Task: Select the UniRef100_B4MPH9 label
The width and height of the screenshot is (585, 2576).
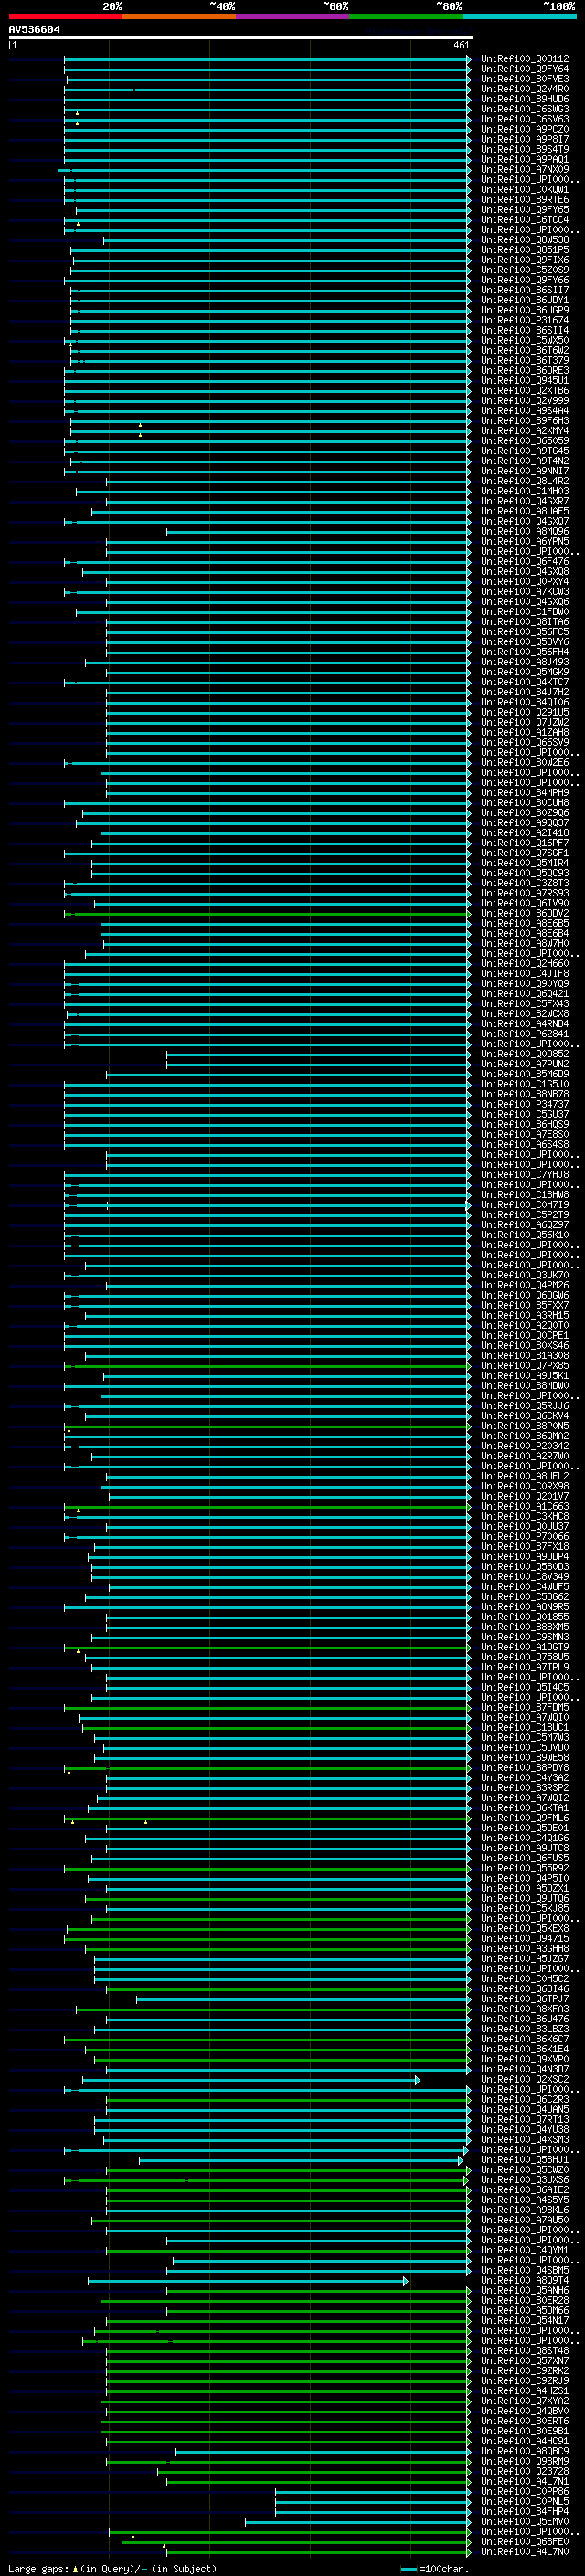Action: pyautogui.click(x=525, y=792)
